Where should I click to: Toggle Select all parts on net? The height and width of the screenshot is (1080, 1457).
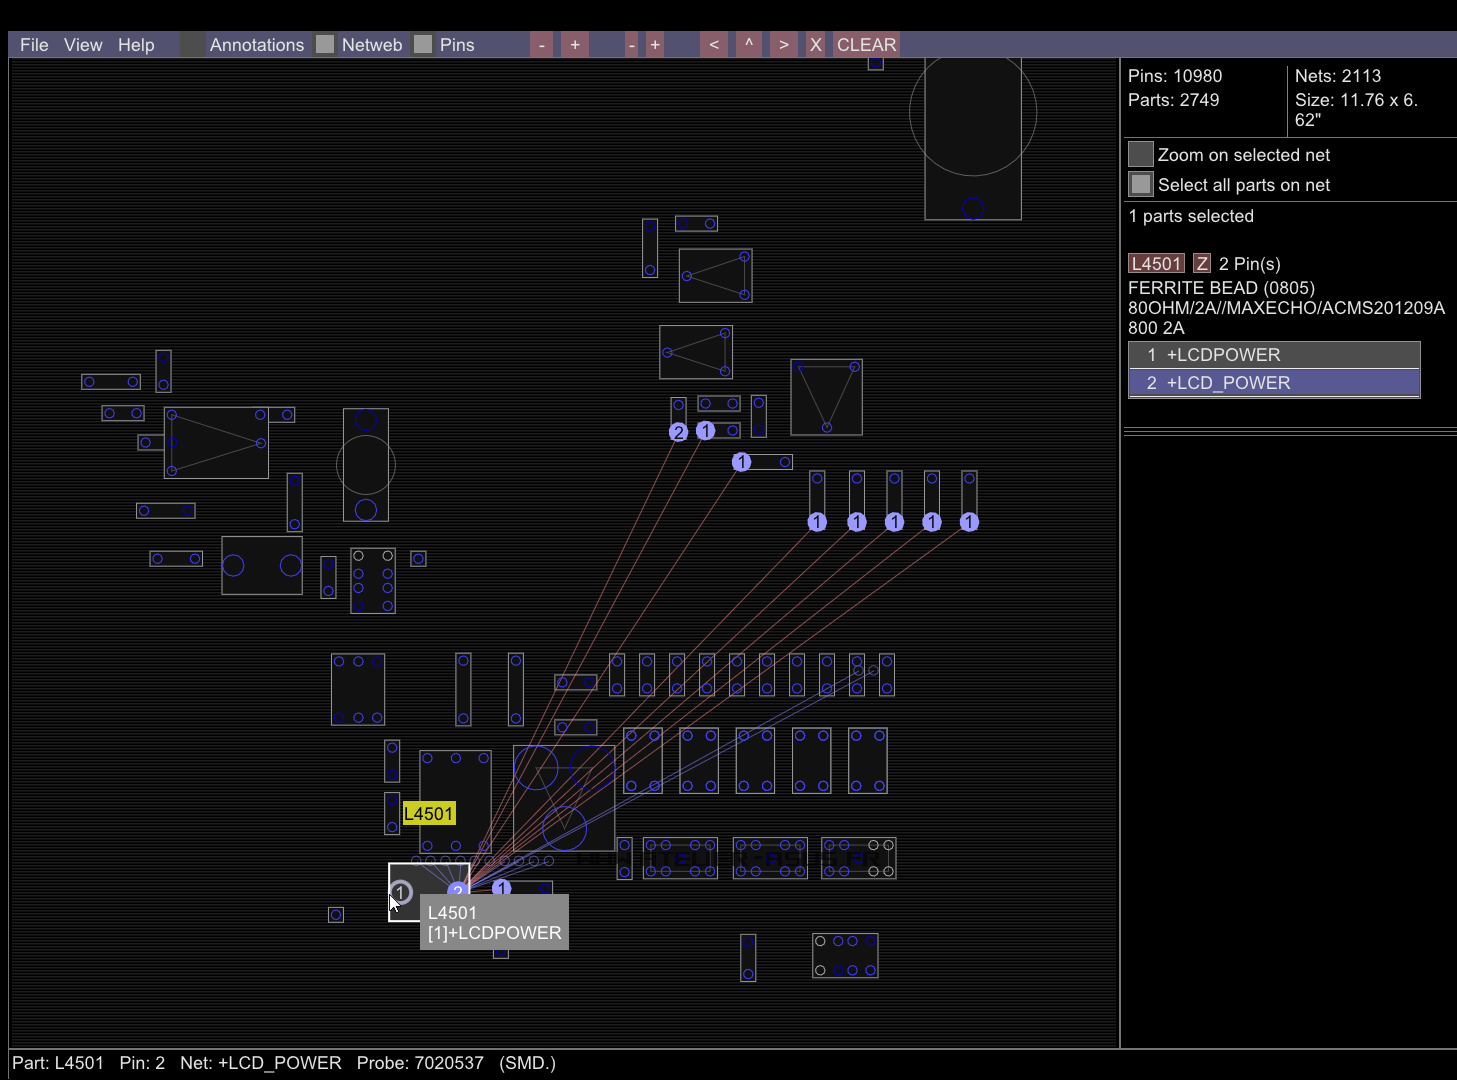[1141, 184]
